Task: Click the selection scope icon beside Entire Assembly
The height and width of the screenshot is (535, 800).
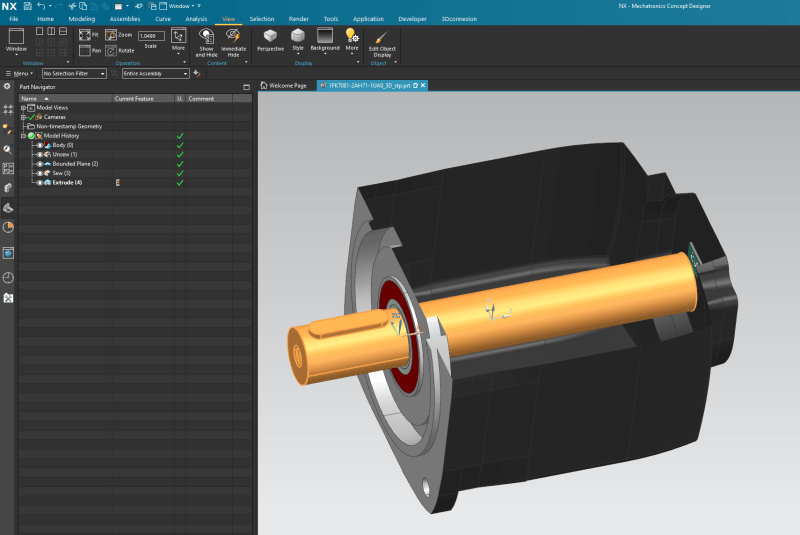Action: (x=197, y=73)
